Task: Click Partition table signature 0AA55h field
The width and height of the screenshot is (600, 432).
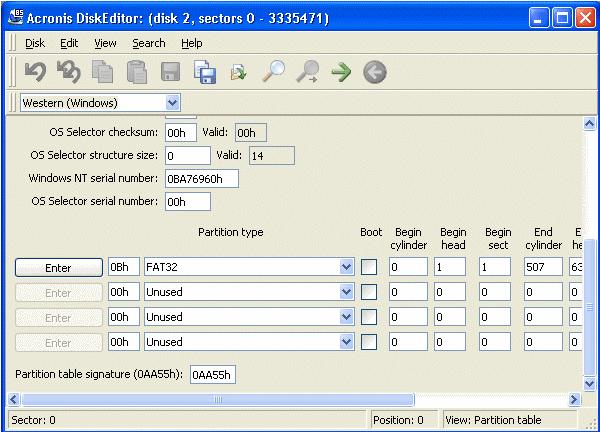Action: 213,375
